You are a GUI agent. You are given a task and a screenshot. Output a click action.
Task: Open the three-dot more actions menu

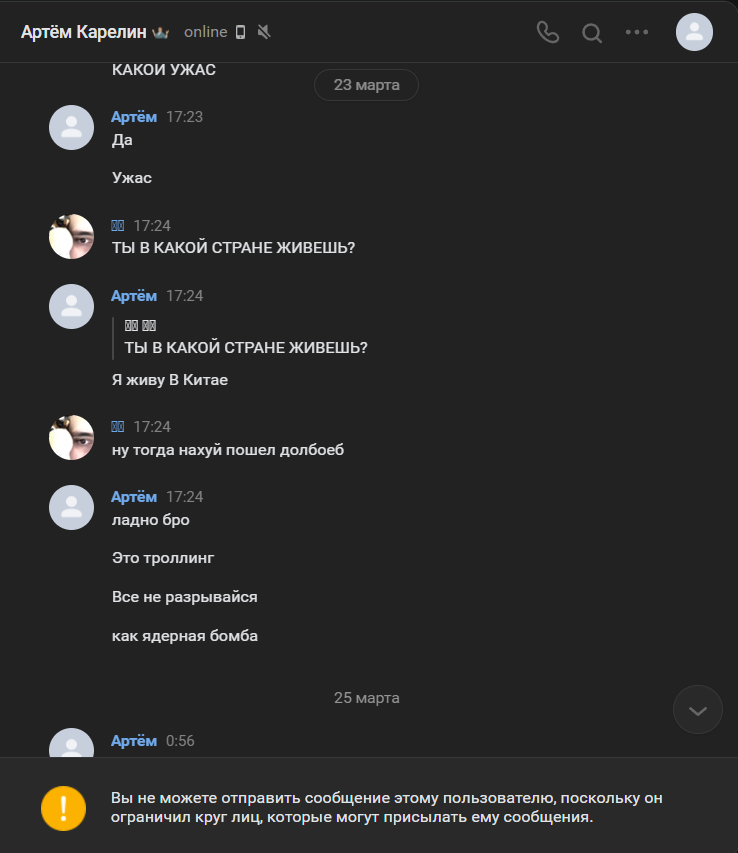pyautogui.click(x=637, y=32)
